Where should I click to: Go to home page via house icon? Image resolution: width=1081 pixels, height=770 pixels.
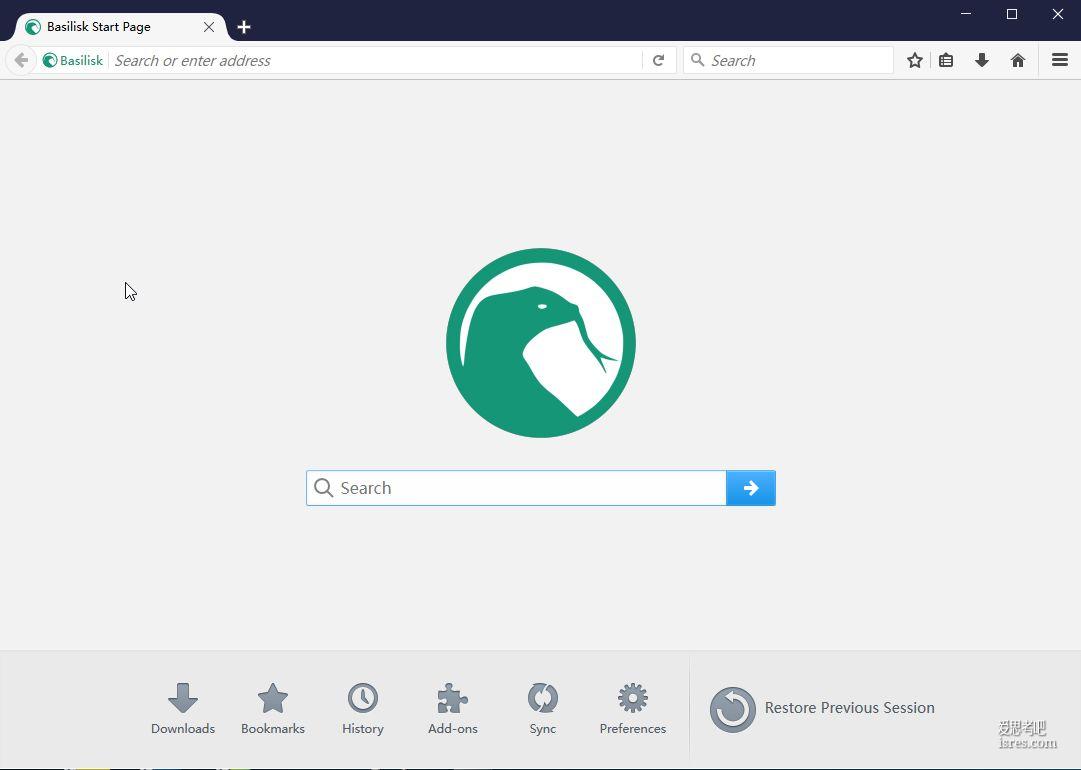click(1018, 61)
